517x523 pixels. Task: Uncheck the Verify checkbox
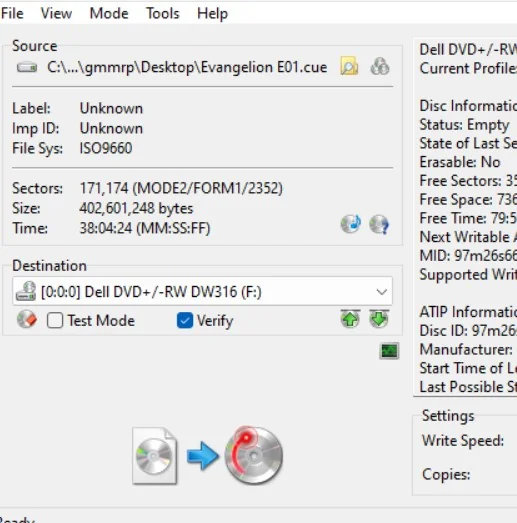pos(185,321)
